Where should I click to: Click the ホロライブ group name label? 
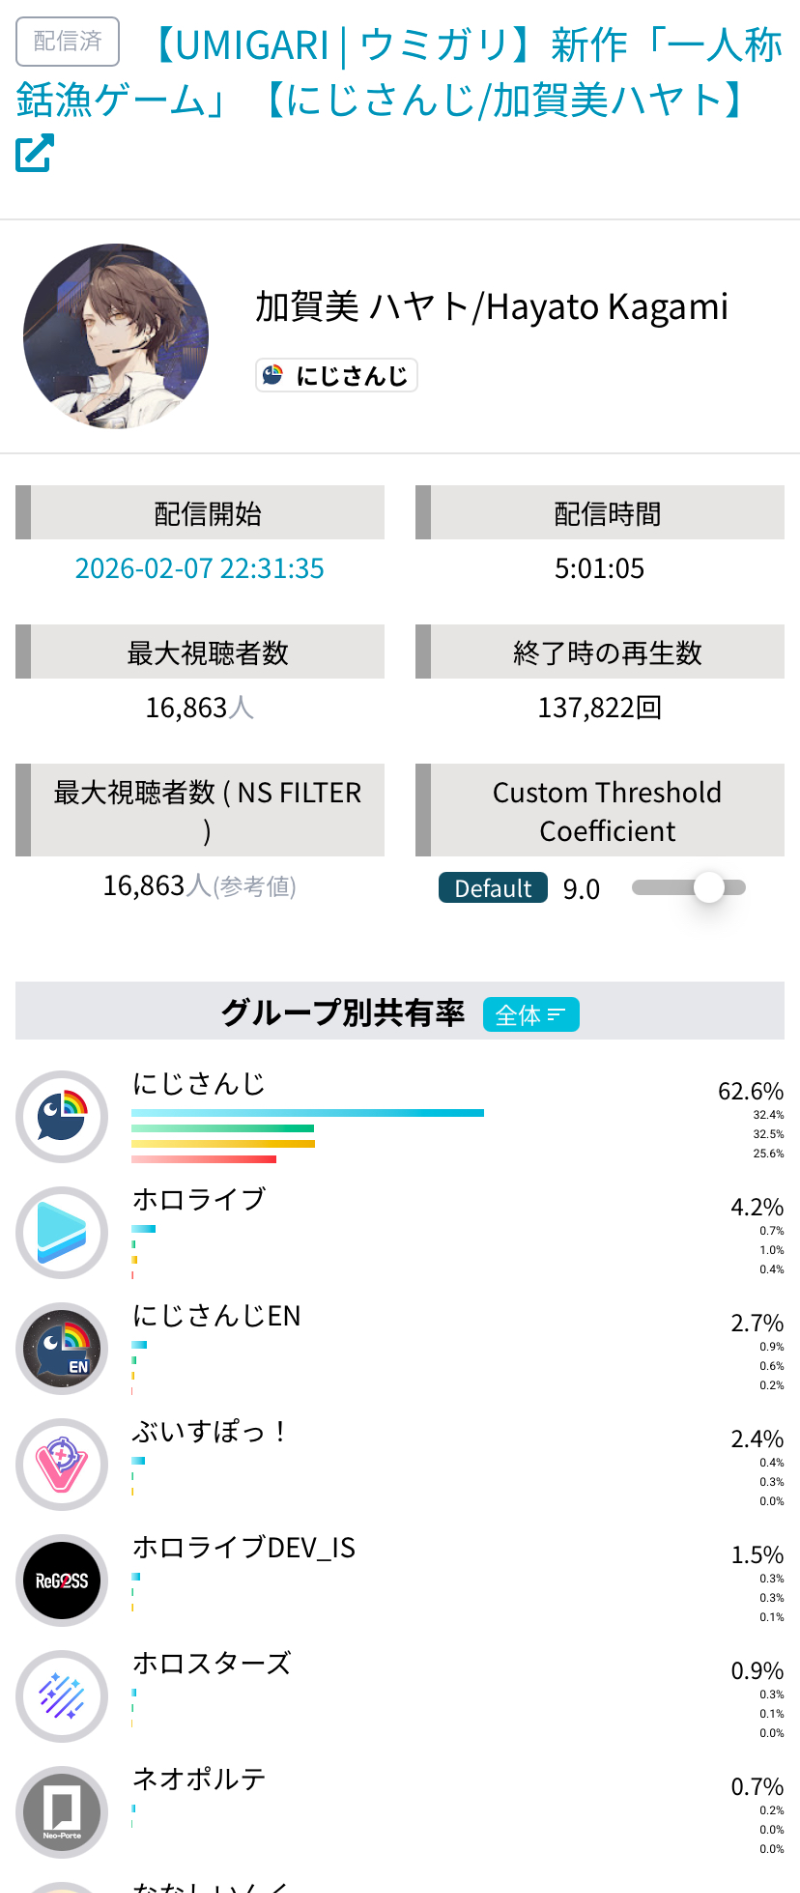click(x=199, y=1198)
